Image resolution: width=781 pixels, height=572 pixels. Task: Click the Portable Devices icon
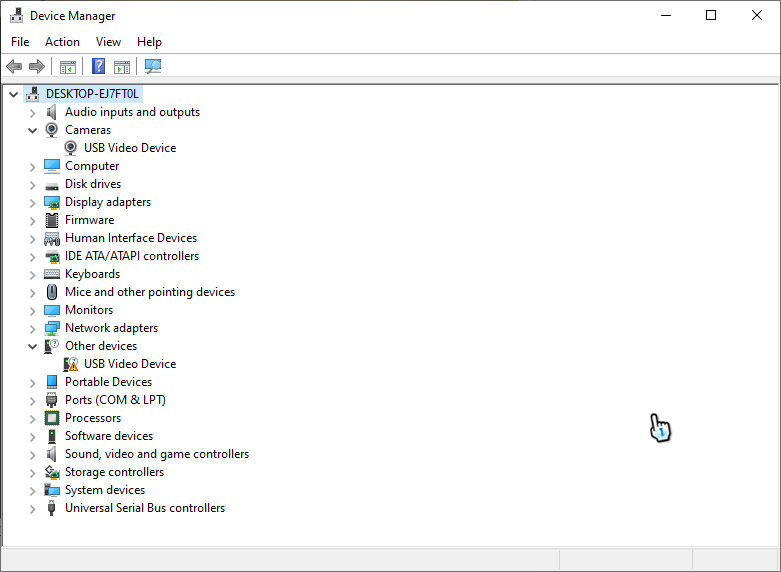pyautogui.click(x=52, y=382)
